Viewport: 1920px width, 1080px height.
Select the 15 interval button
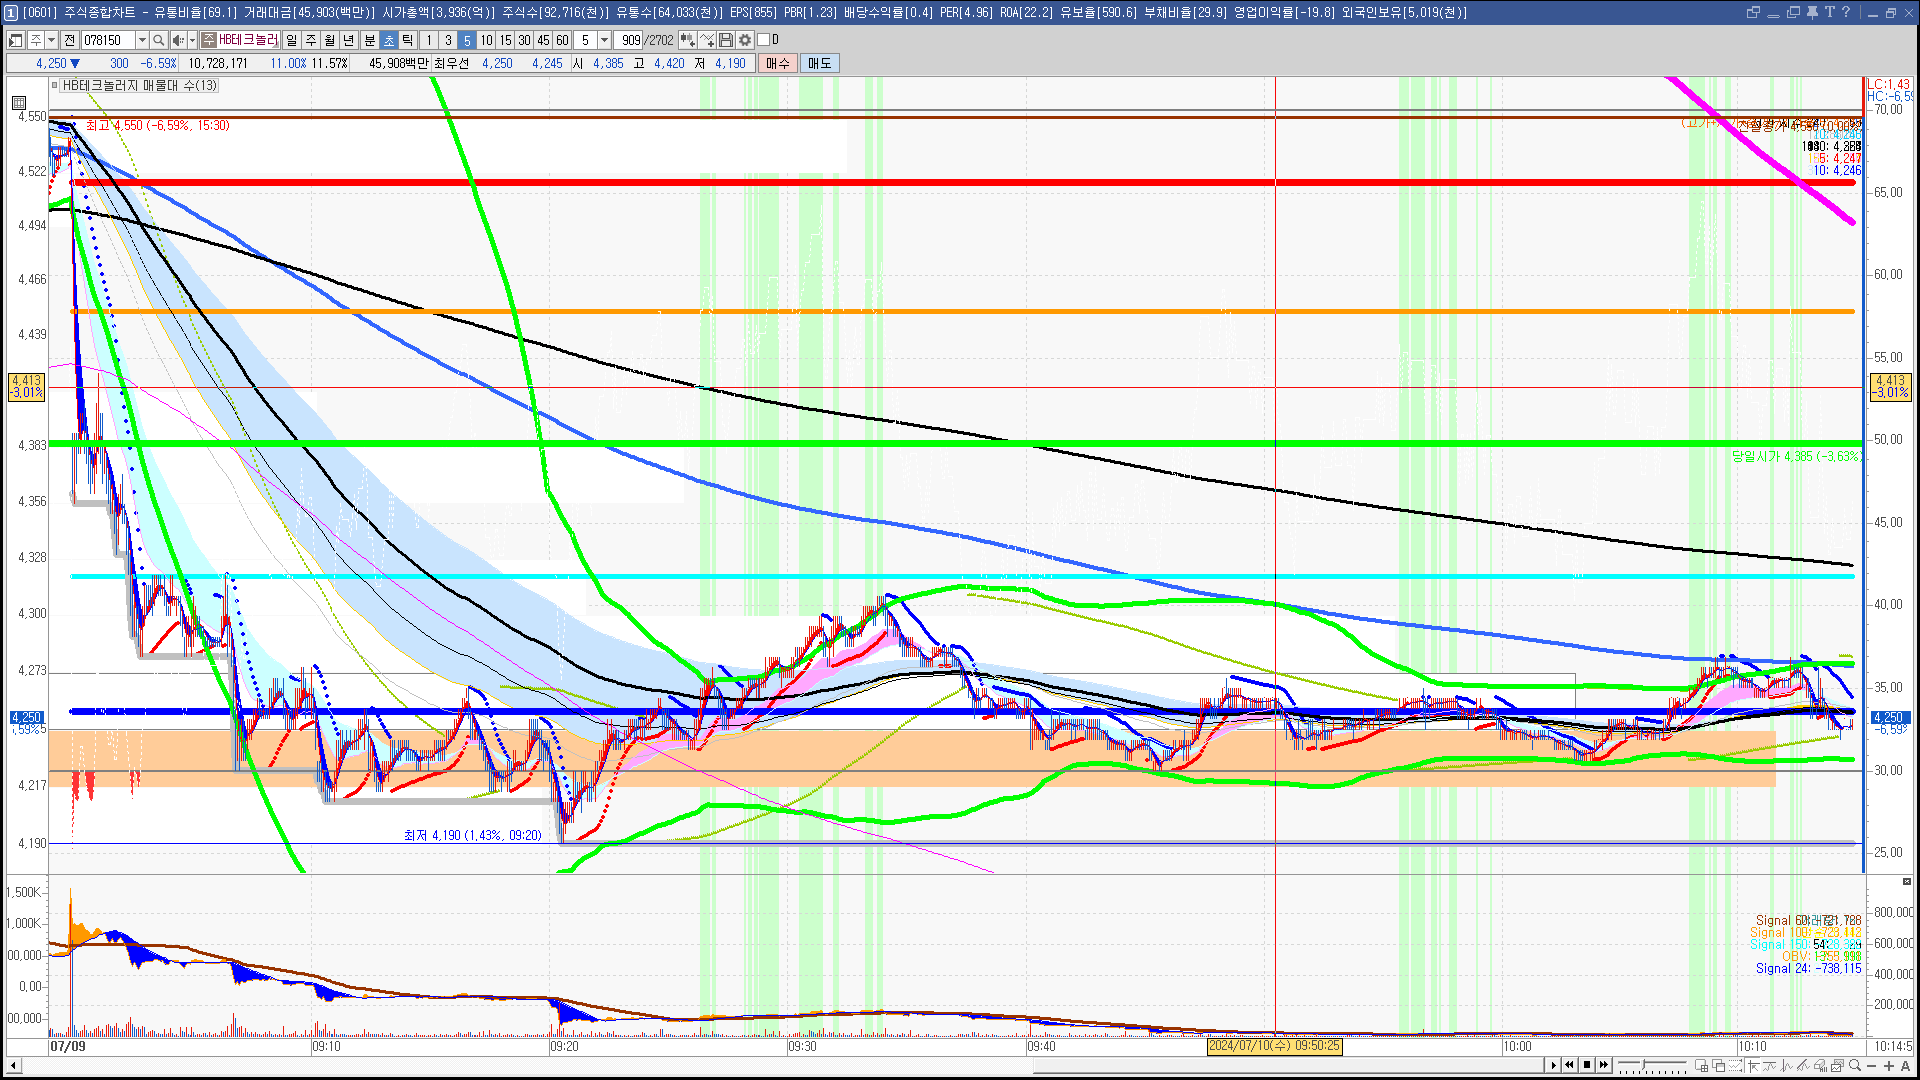505,40
